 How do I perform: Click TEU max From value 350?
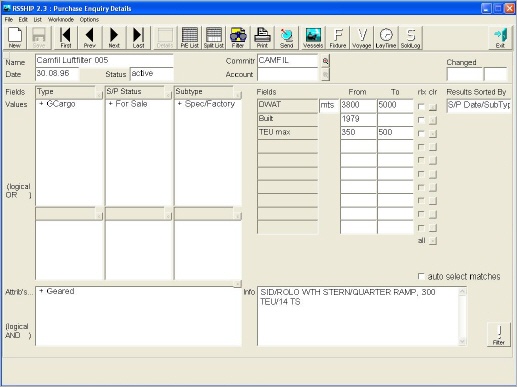[x=358, y=132]
